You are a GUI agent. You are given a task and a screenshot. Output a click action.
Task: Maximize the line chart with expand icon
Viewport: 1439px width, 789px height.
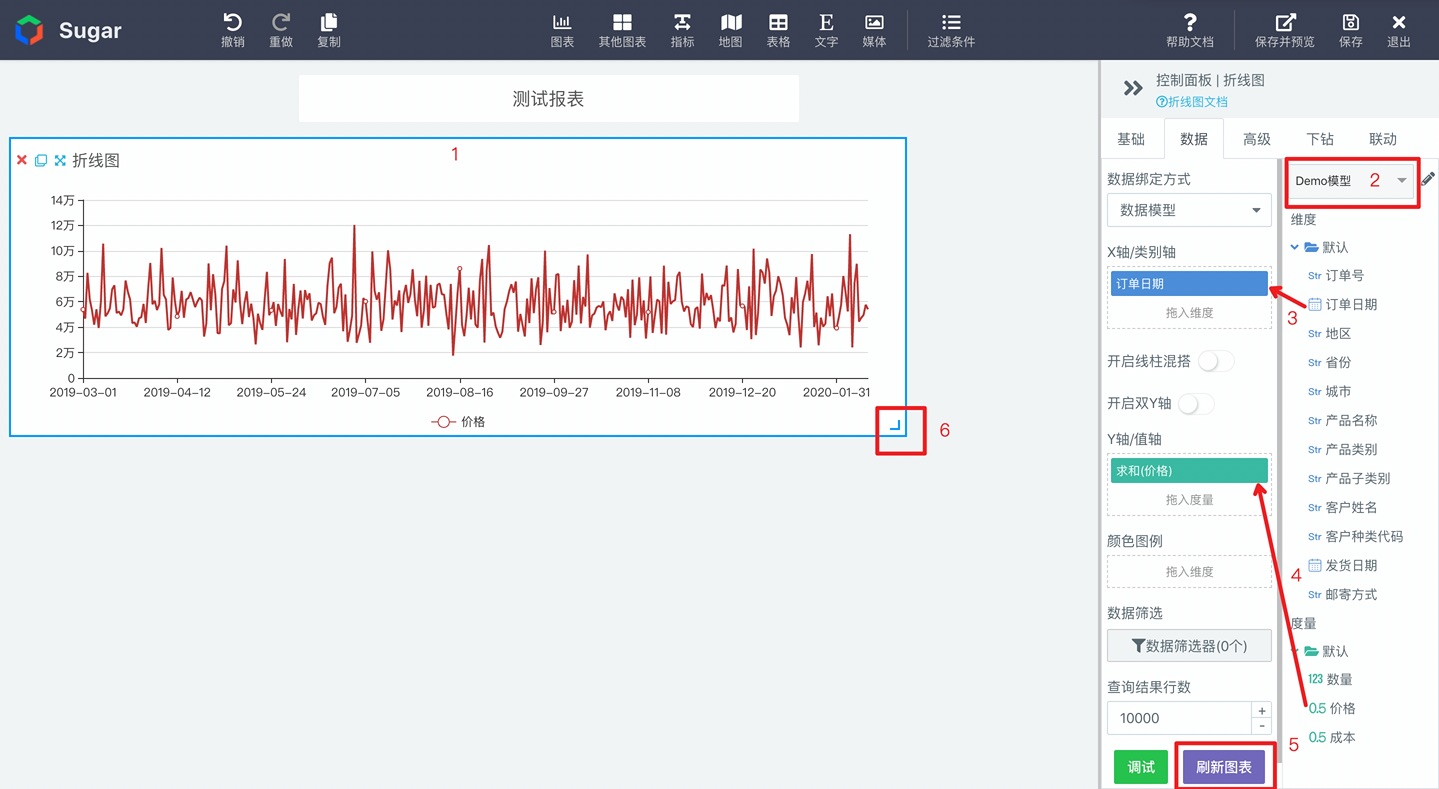(x=60, y=160)
